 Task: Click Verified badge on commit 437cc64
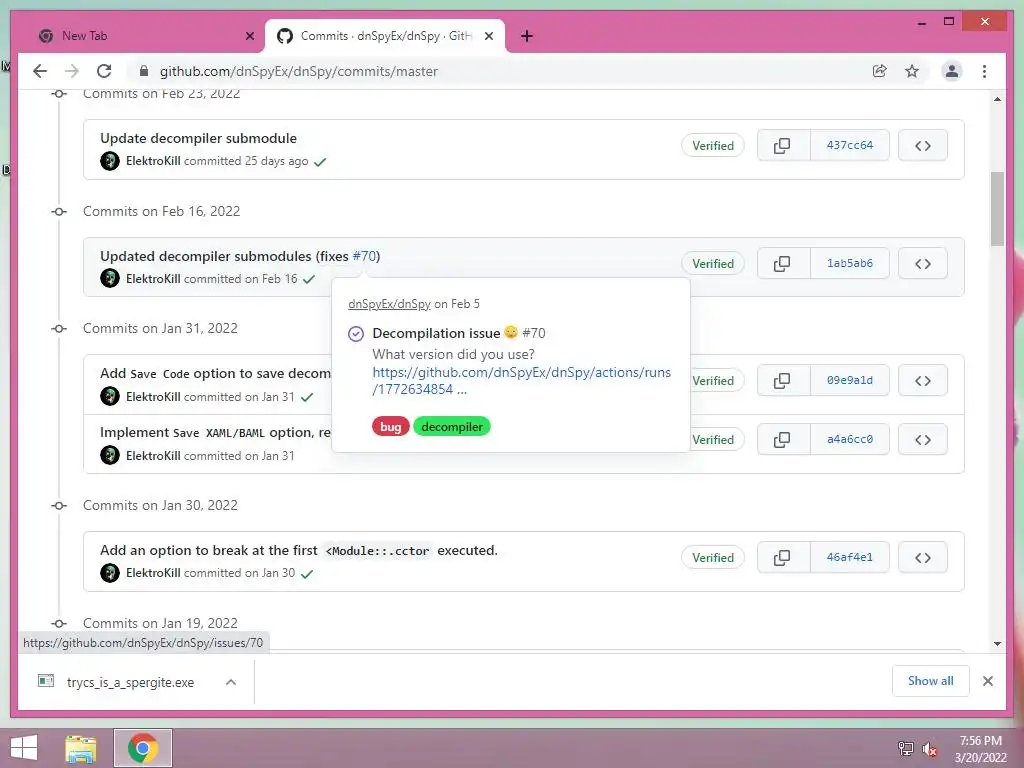click(x=713, y=146)
